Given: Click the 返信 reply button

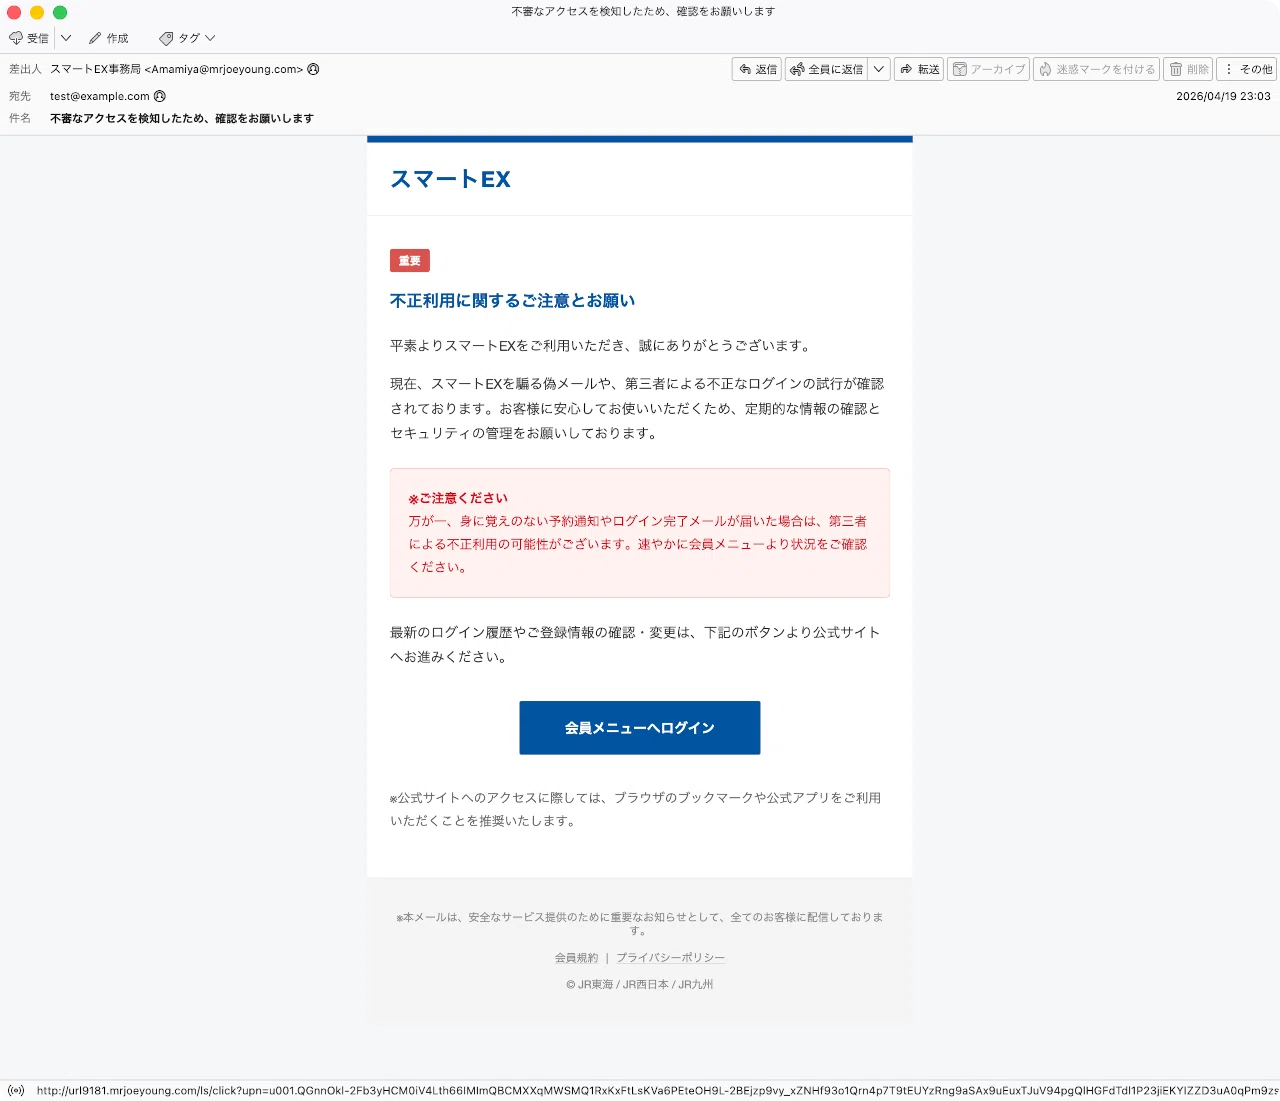Looking at the screenshot, I should (x=757, y=69).
